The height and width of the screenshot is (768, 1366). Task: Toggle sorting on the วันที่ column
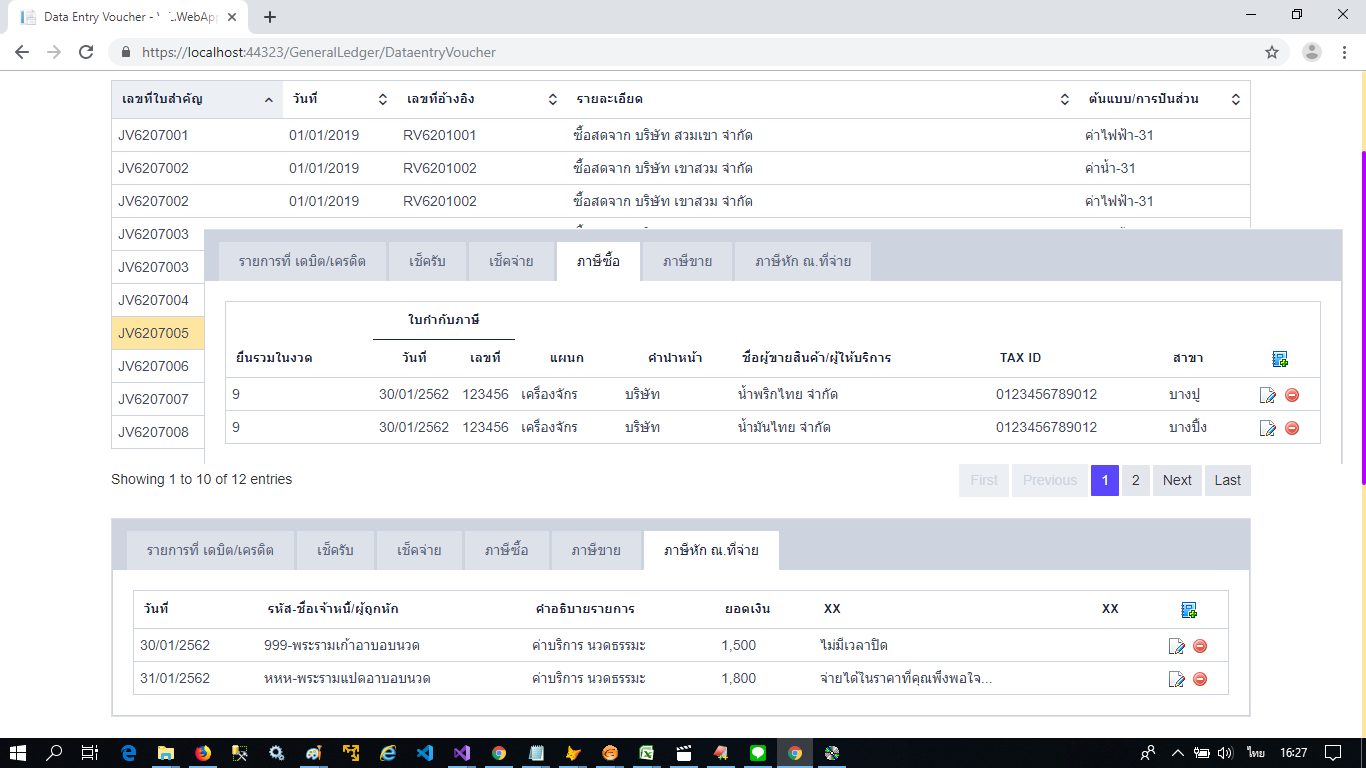tap(381, 99)
